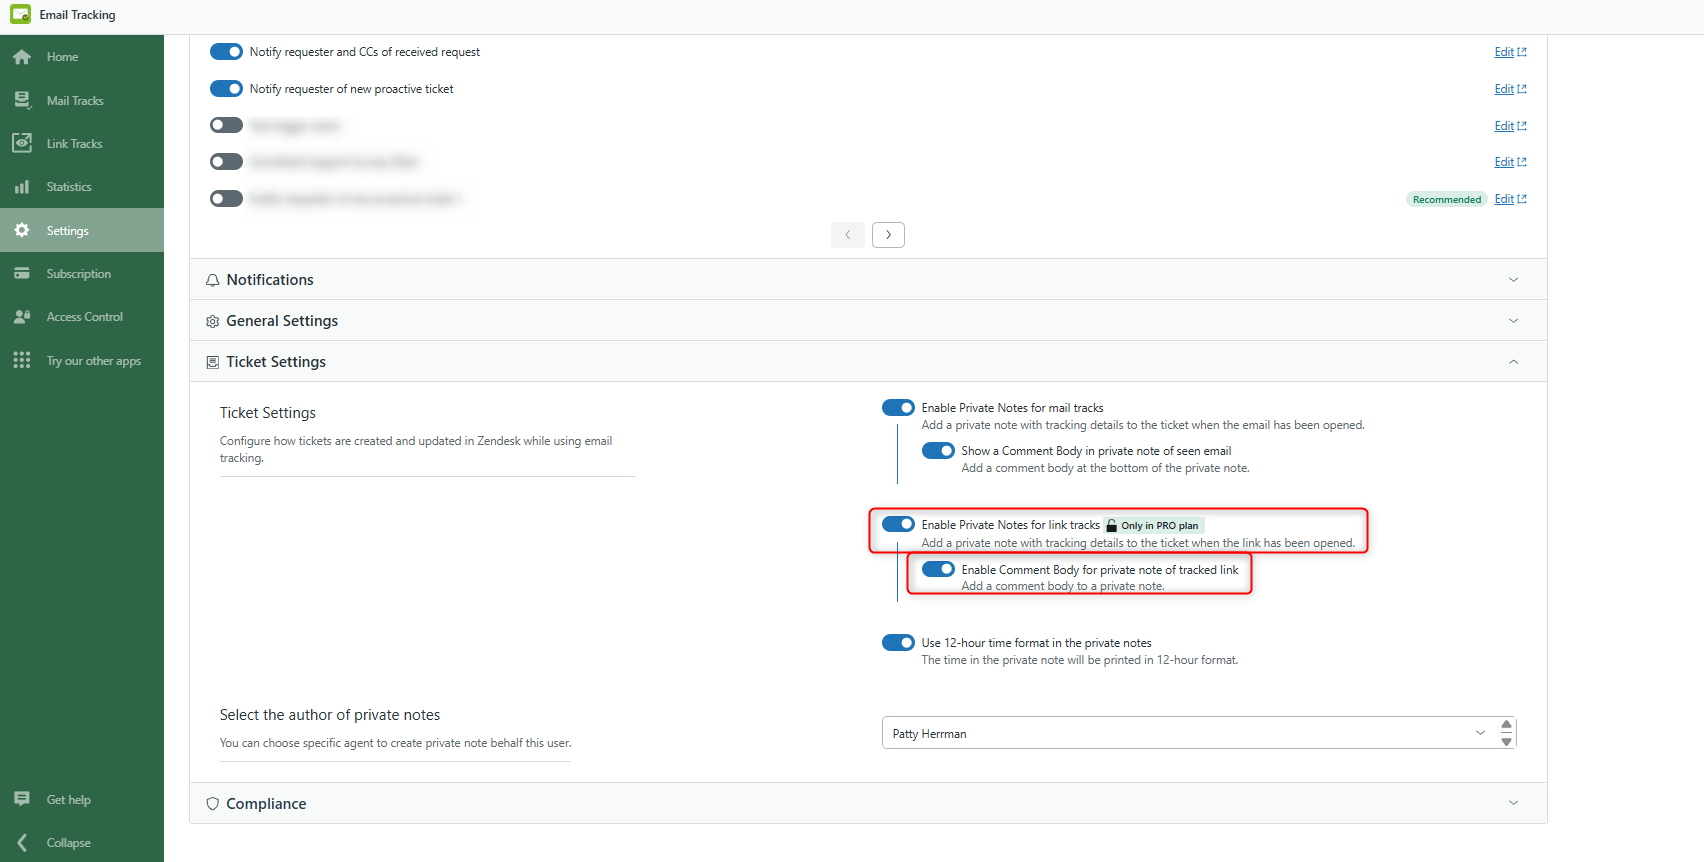Click Edit link beside the Recommended badge

[1504, 199]
